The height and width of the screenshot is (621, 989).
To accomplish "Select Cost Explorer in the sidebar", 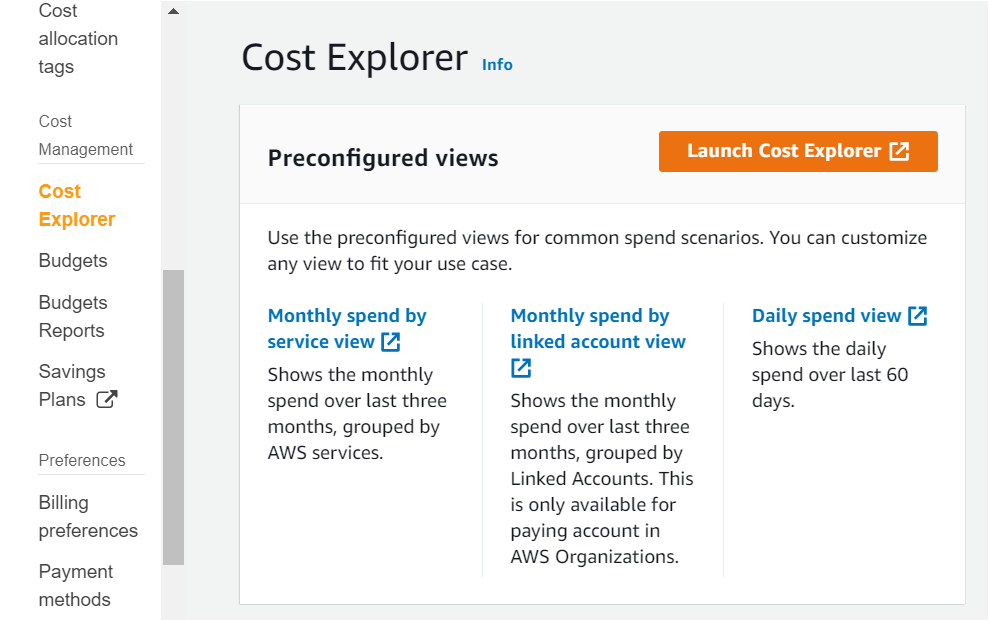I will coord(76,205).
